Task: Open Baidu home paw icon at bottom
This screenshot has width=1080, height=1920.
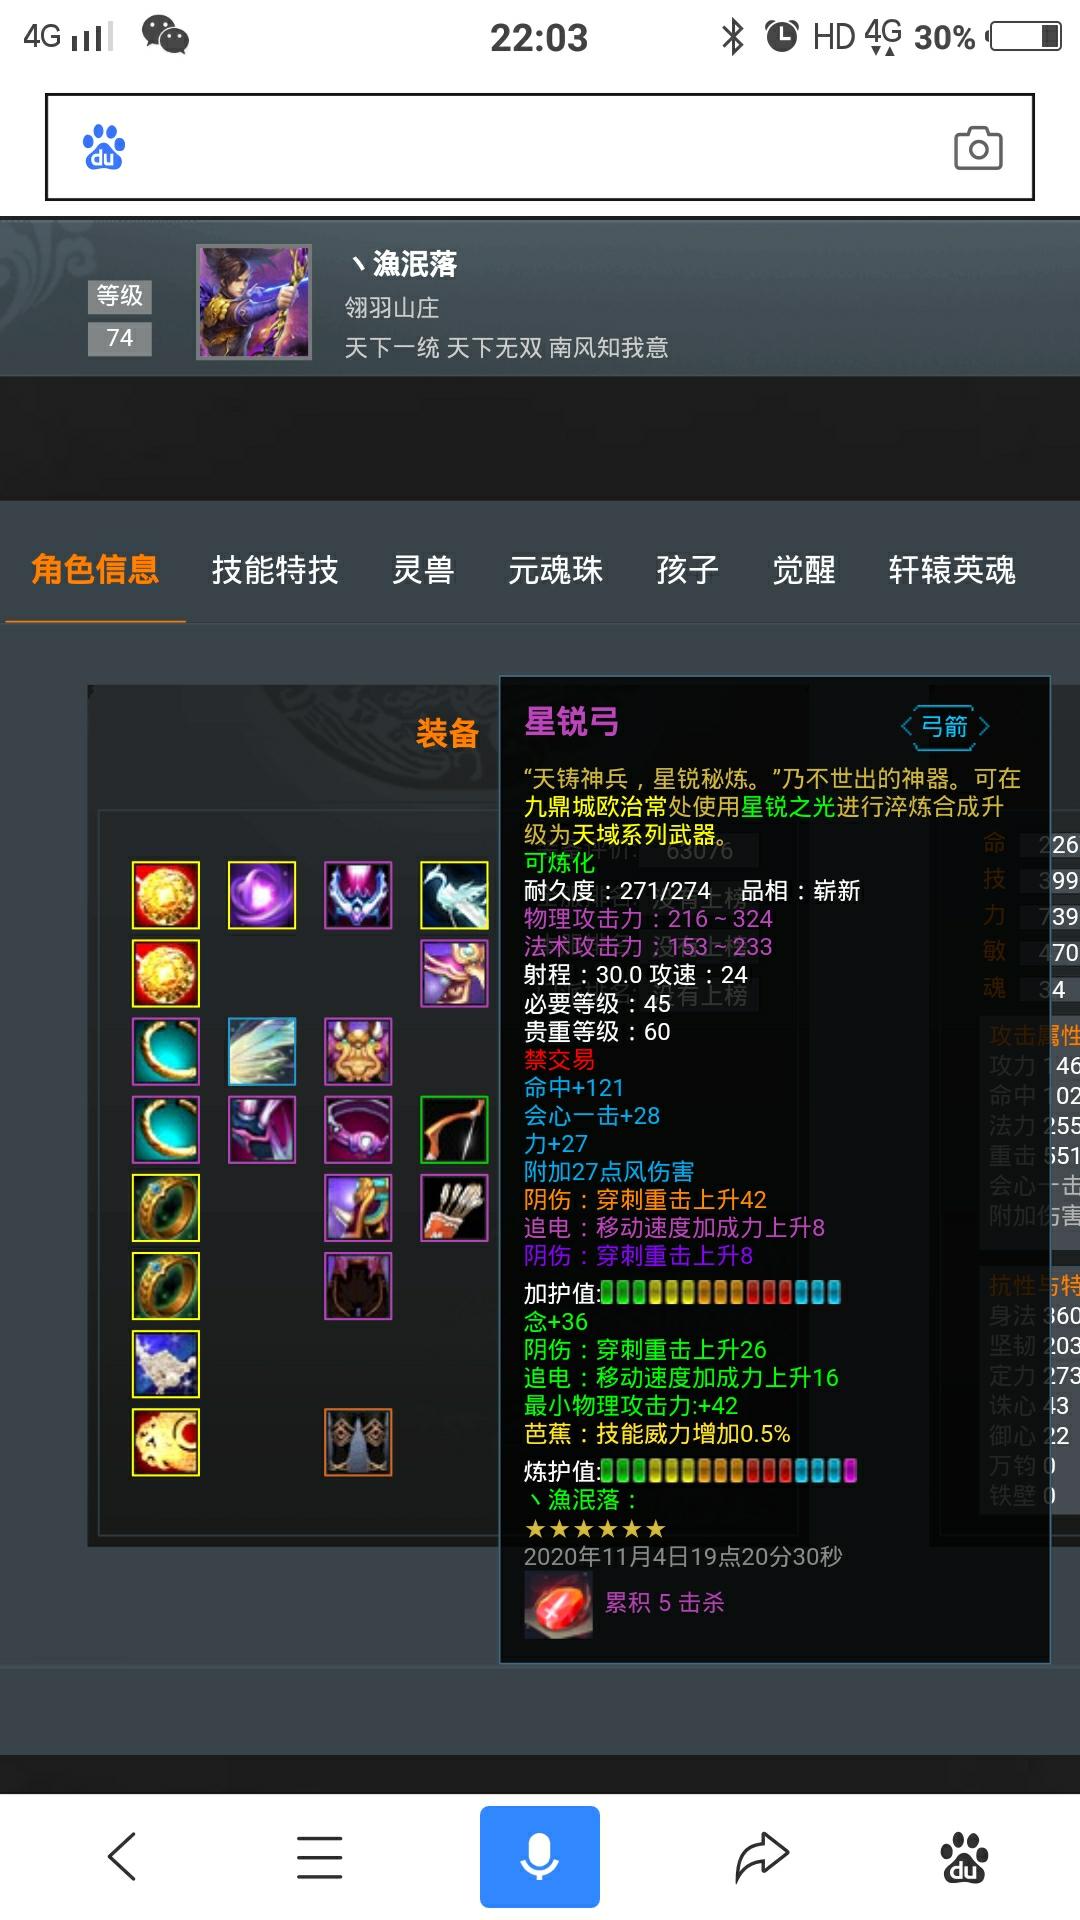Action: 964,1858
